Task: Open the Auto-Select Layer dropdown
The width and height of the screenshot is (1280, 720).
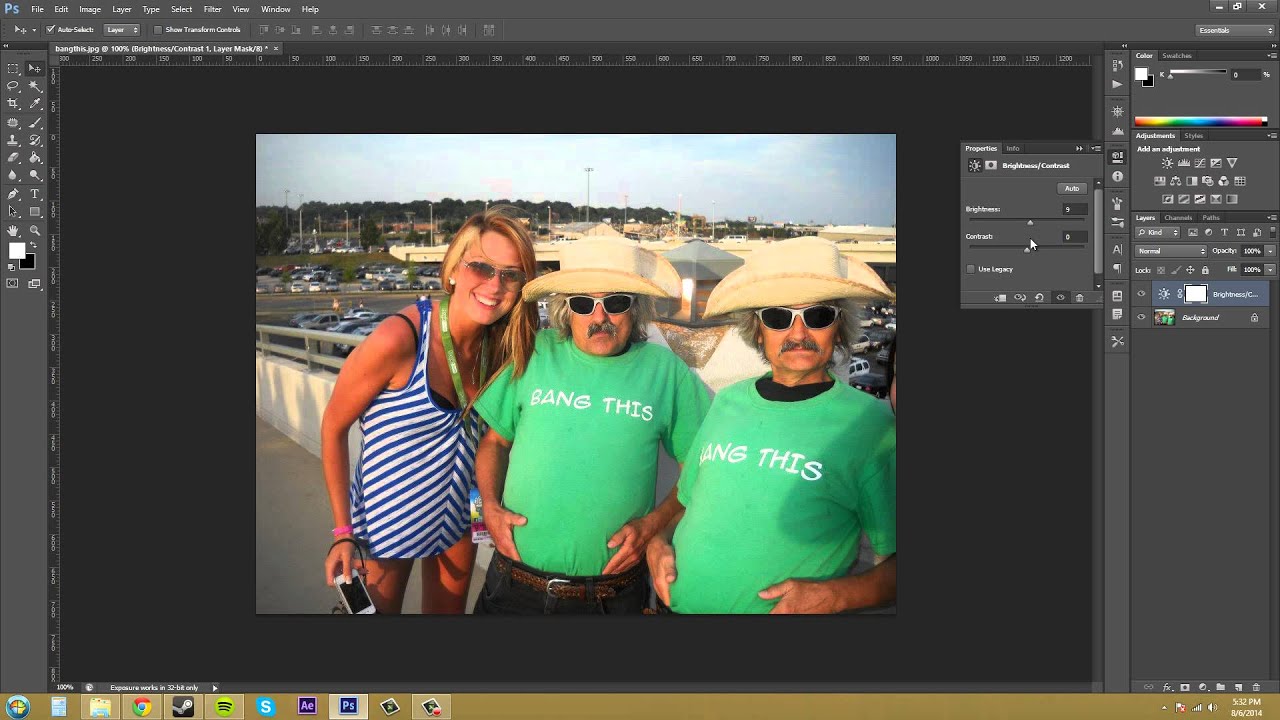Action: tap(122, 30)
